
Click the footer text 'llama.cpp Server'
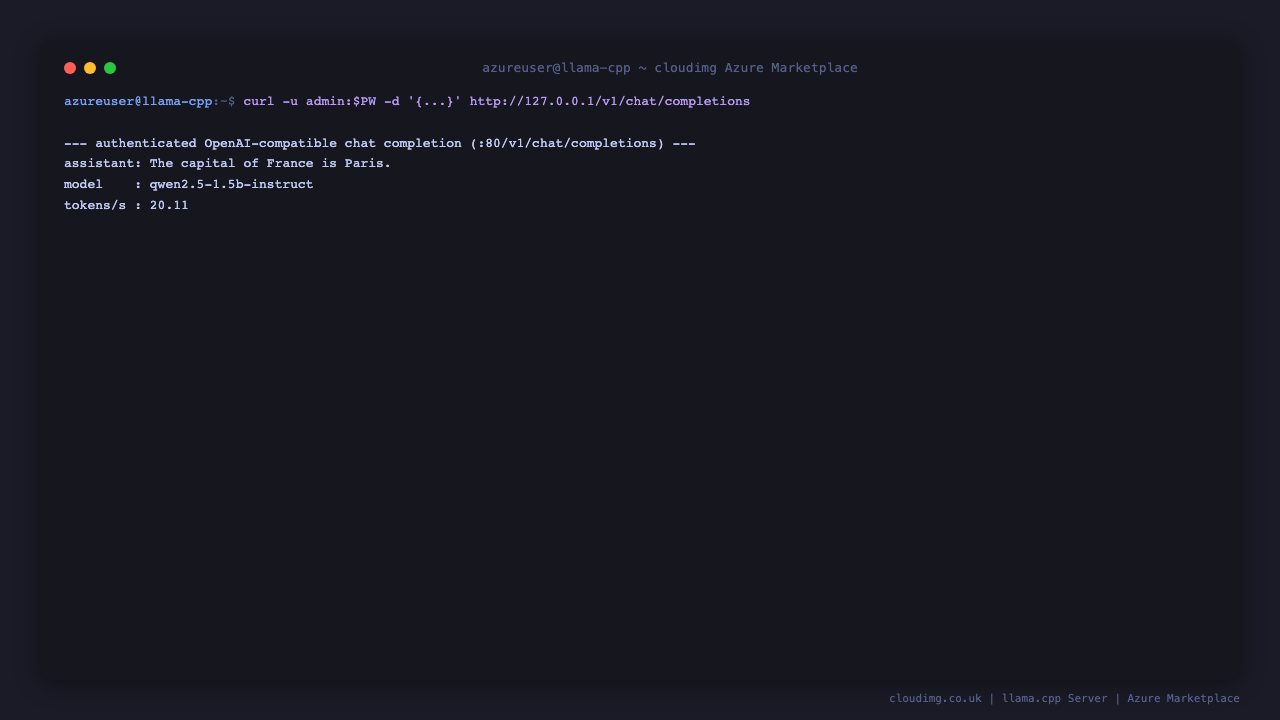1055,698
